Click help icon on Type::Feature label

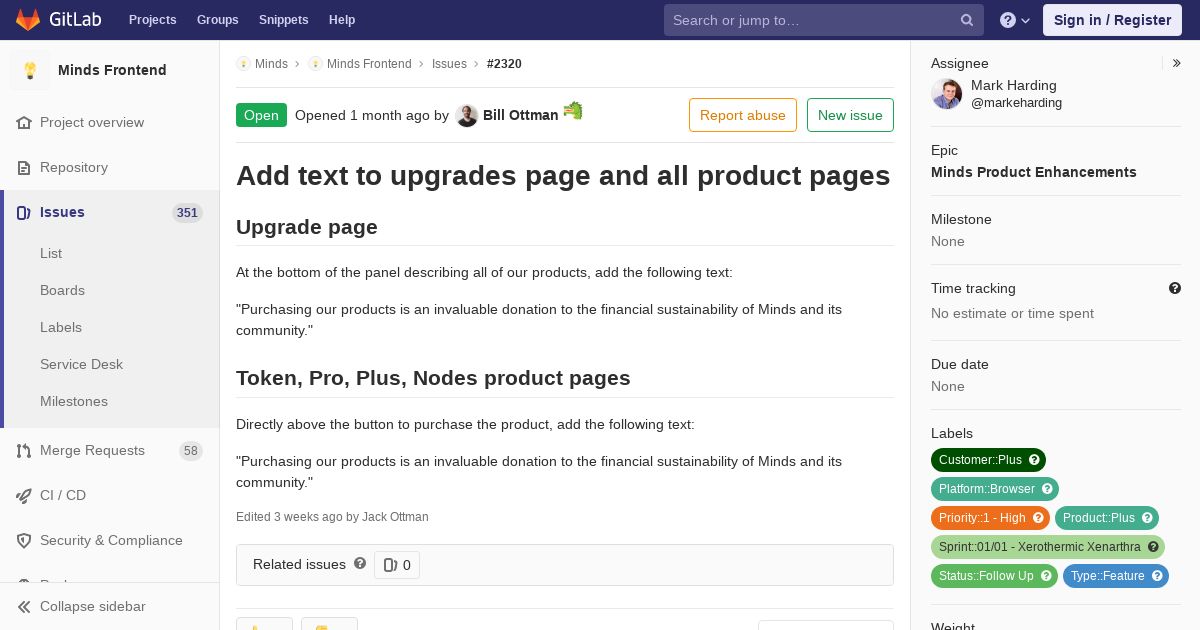1158,576
